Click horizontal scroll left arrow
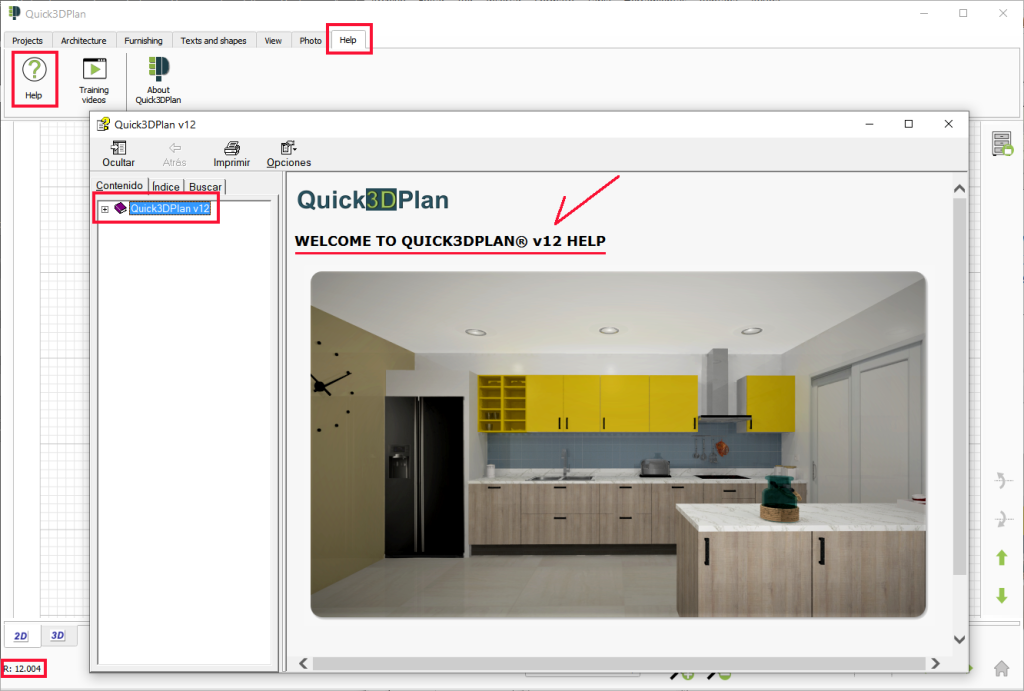 tap(304, 664)
